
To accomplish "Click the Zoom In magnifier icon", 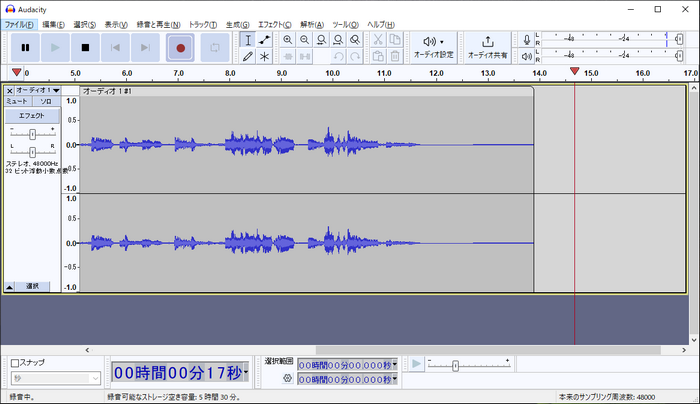I will point(288,40).
